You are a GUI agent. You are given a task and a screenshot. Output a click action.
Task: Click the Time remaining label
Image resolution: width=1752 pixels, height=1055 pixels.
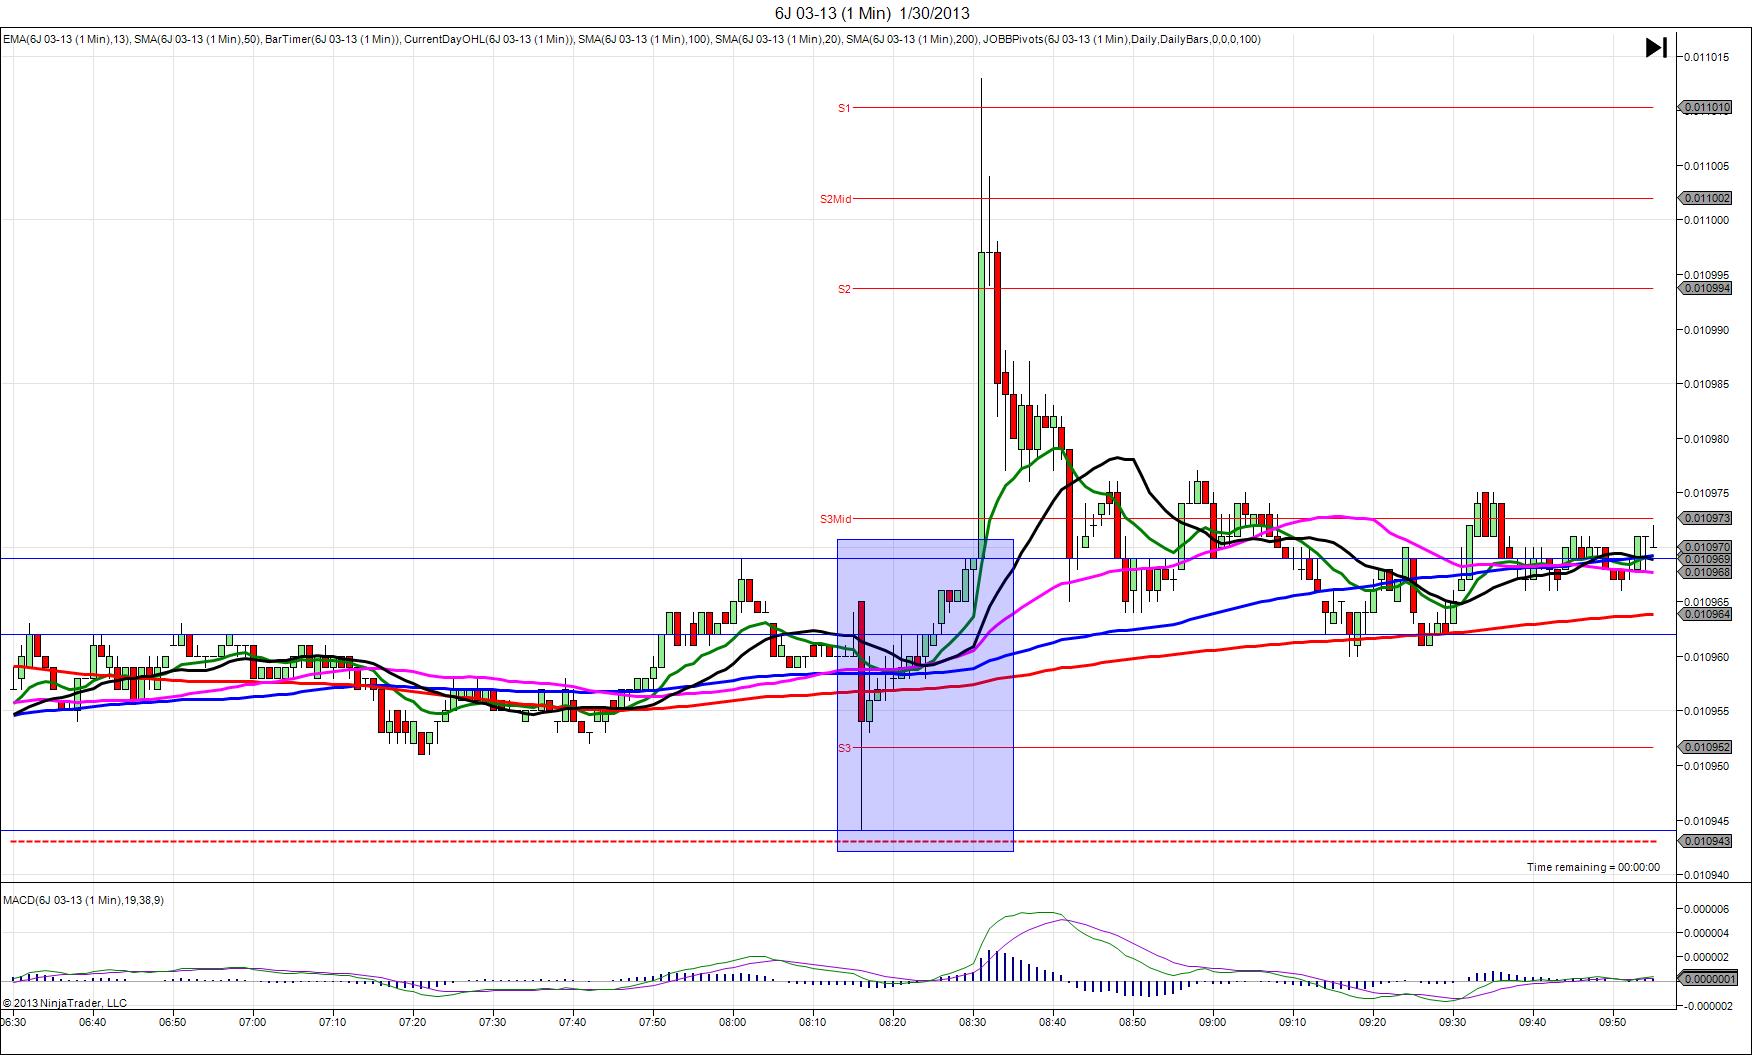click(1593, 867)
